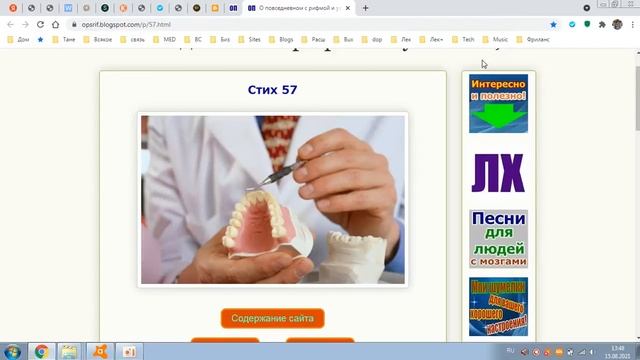Click the dentist denture model photo
This screenshot has height=360, width=640.
click(273, 200)
